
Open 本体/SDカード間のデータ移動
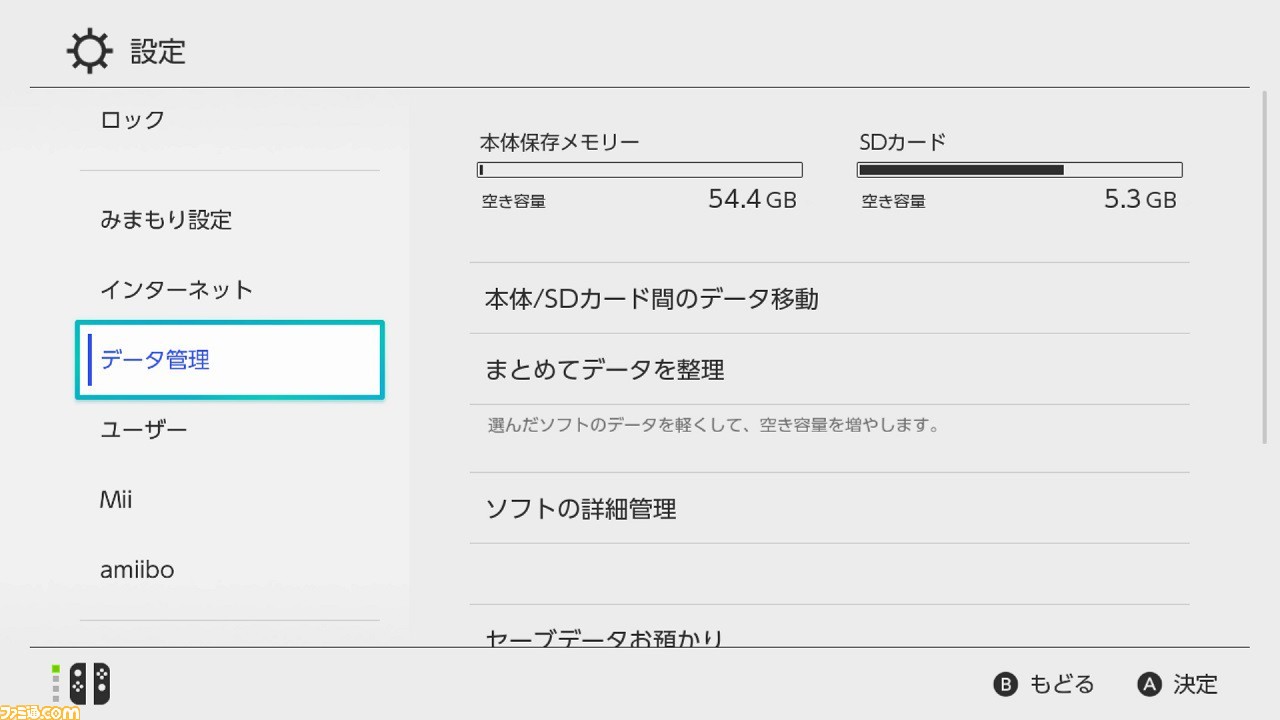tap(829, 298)
